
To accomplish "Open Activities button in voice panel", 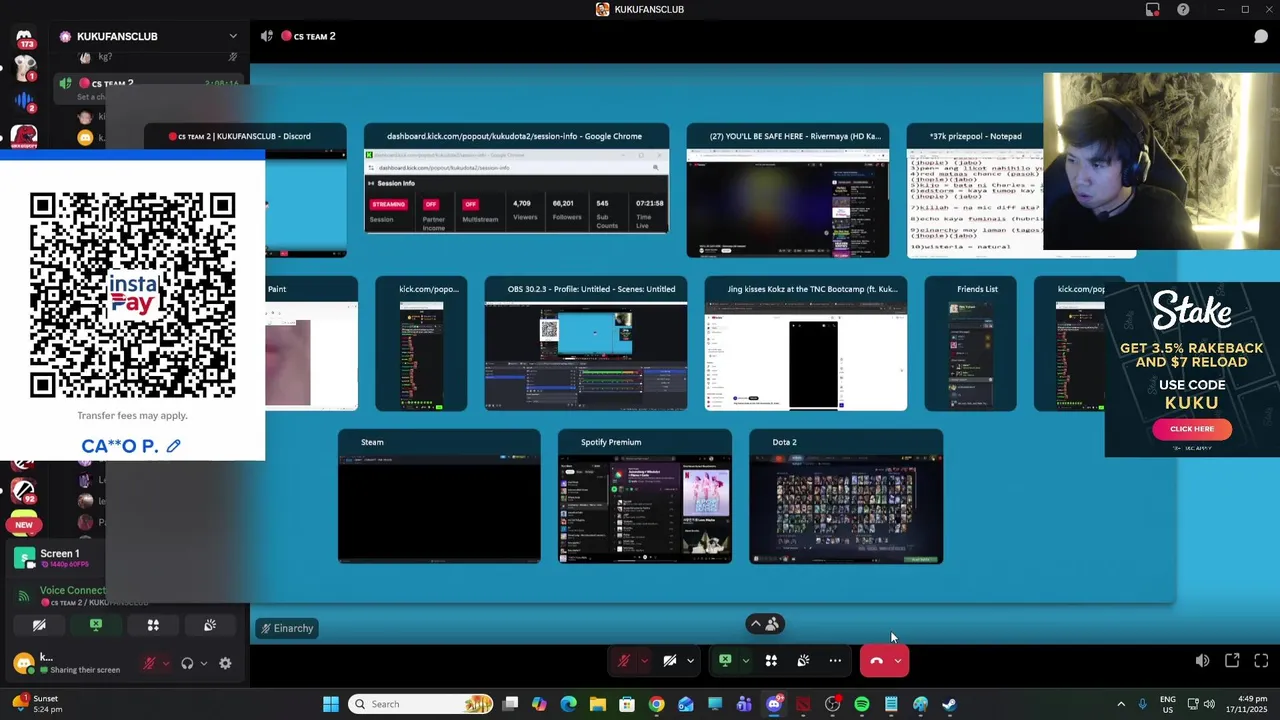I will [x=153, y=625].
